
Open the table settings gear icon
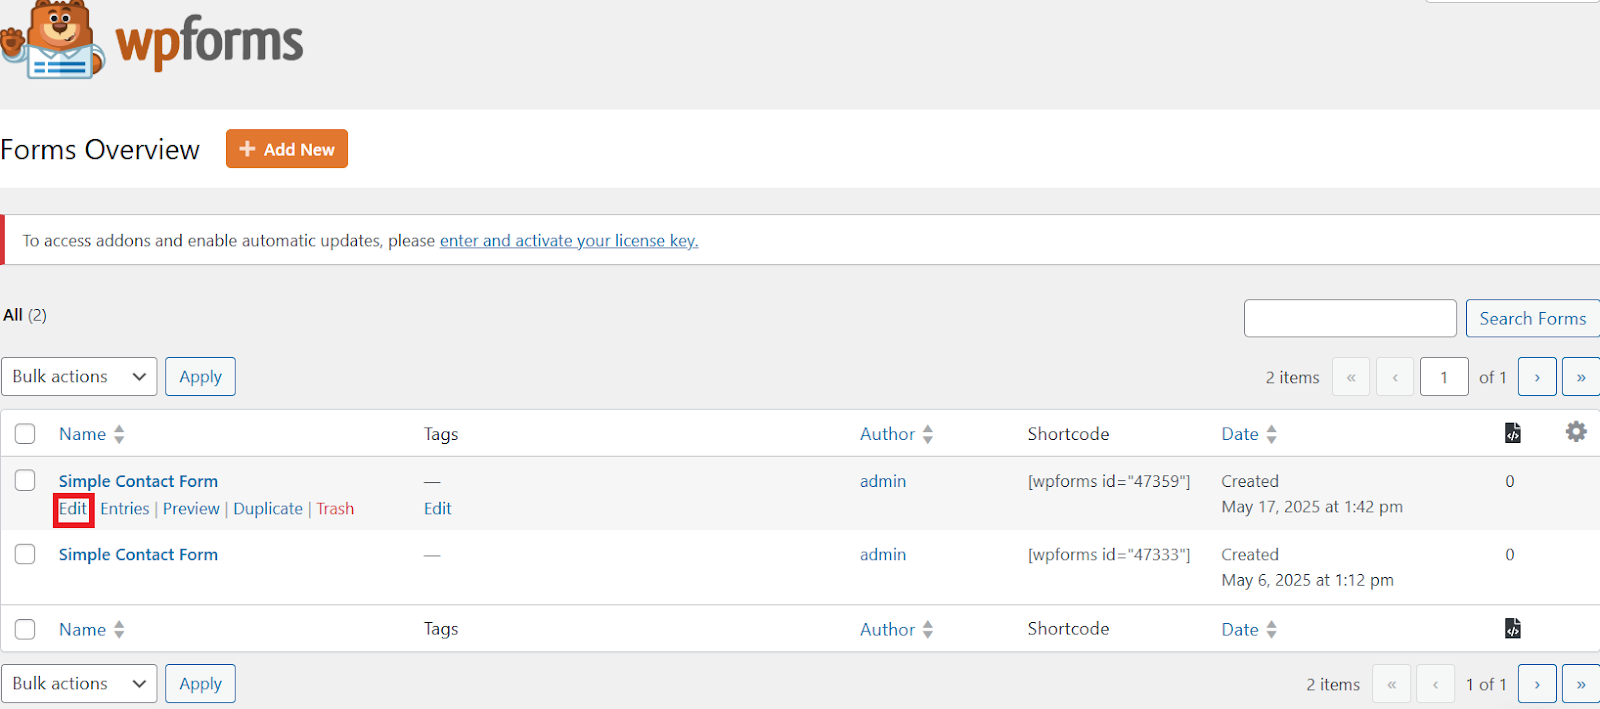[x=1576, y=432]
